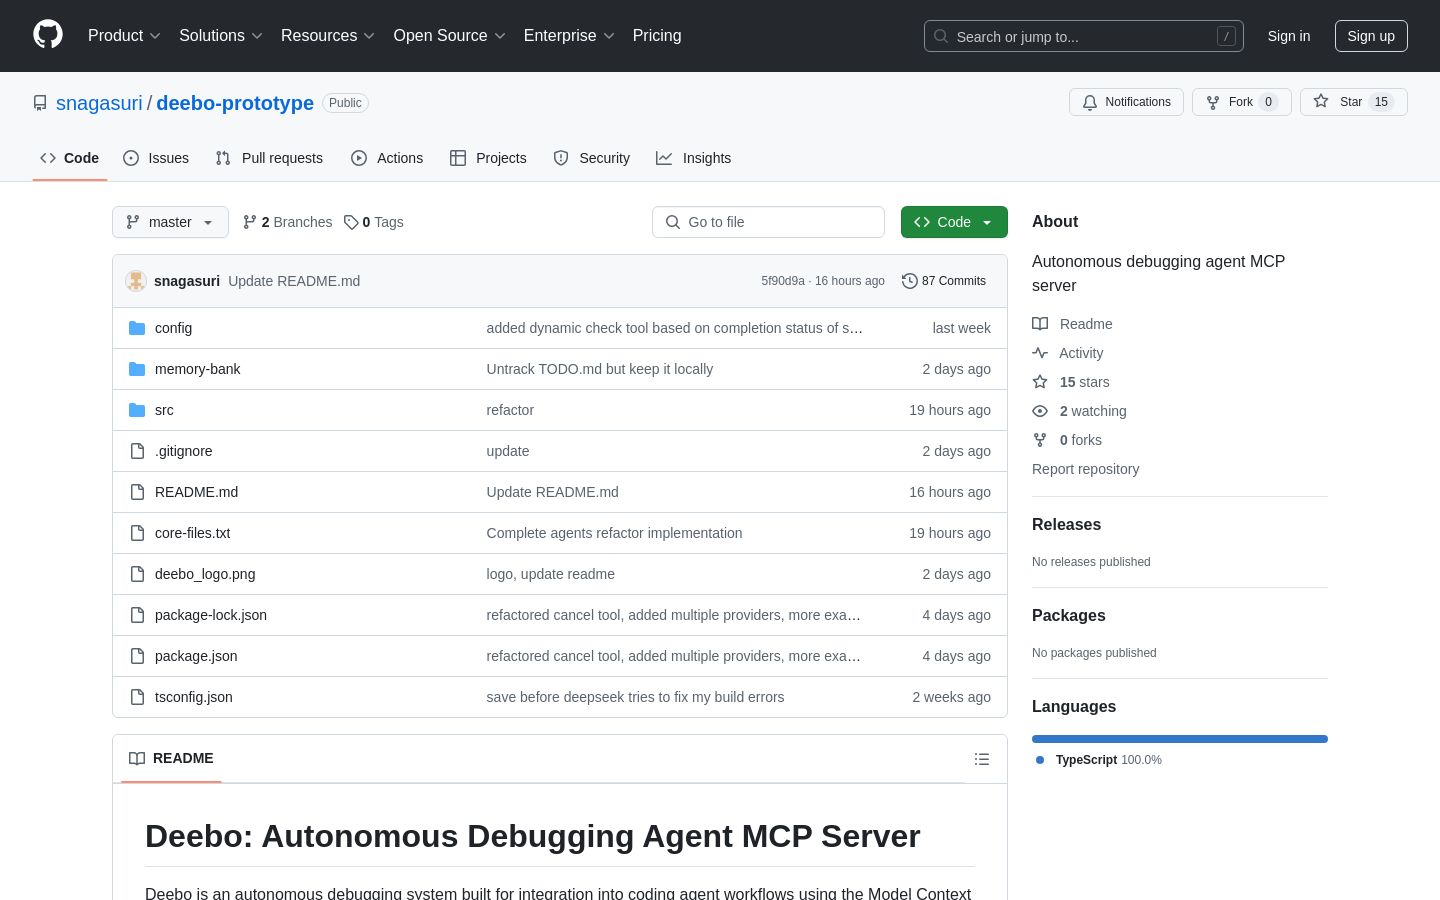
Task: Click the star icon in Star button
Action: coord(1321,102)
